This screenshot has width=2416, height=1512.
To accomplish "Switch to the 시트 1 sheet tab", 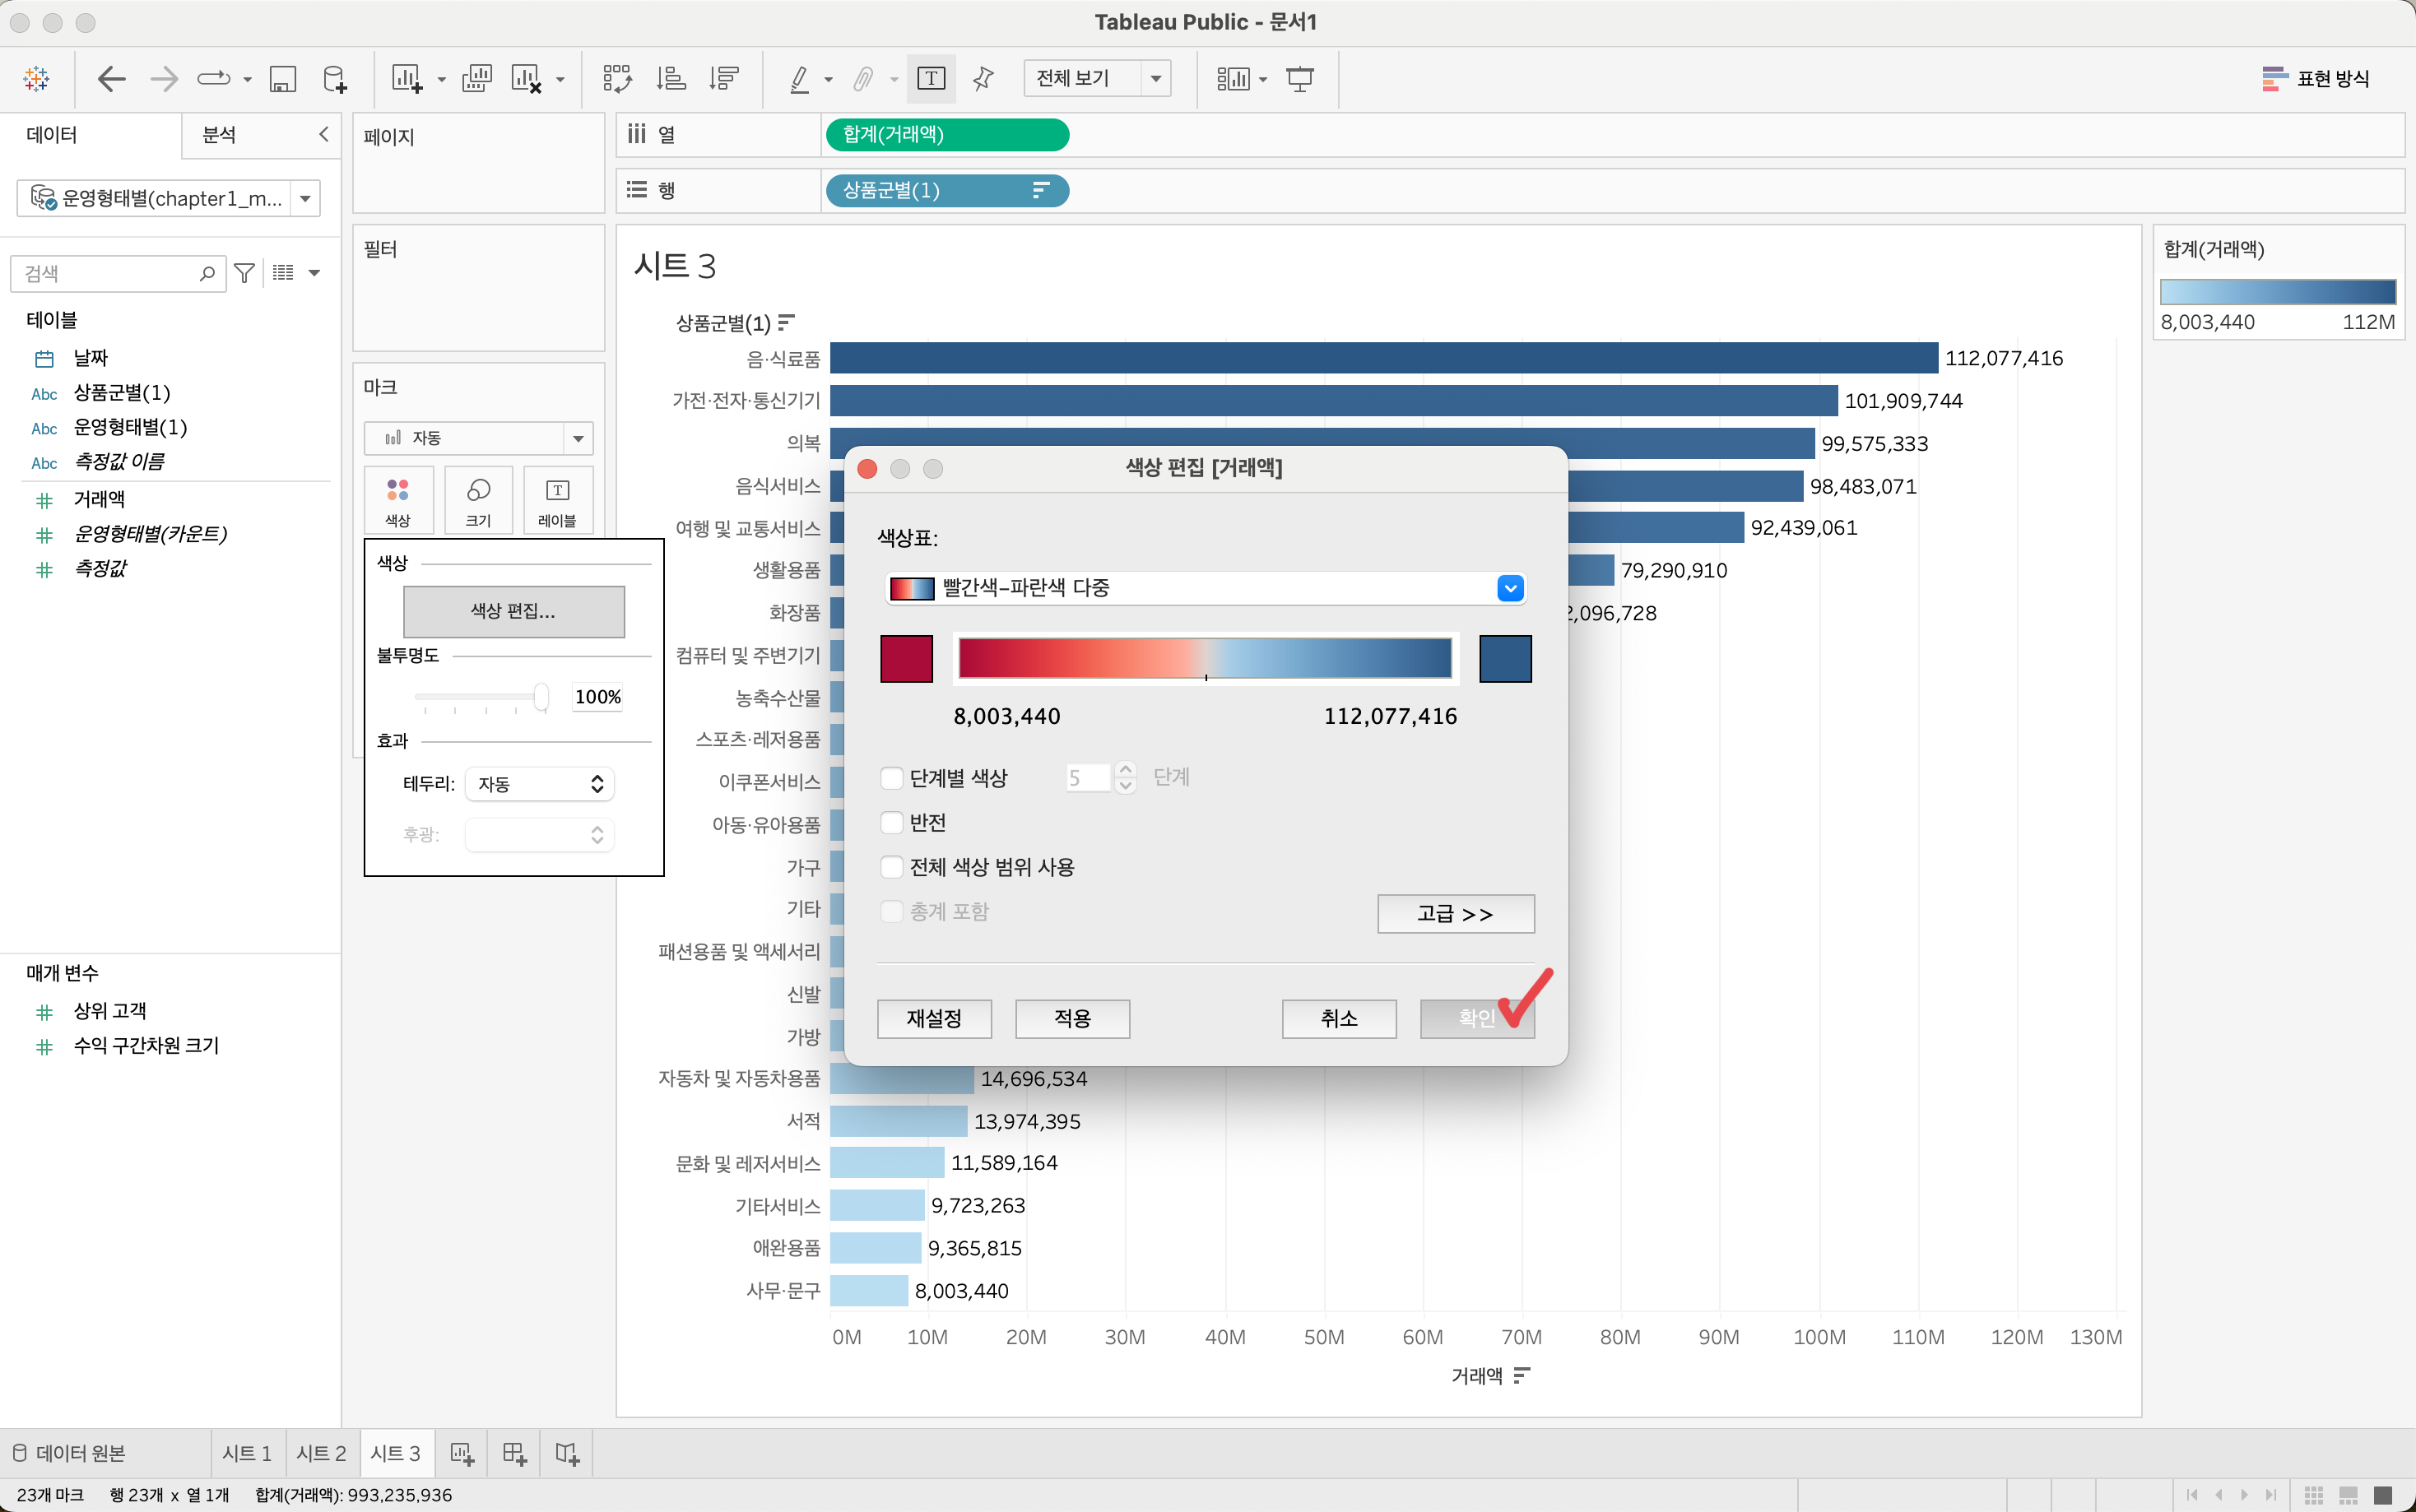I will (x=247, y=1453).
